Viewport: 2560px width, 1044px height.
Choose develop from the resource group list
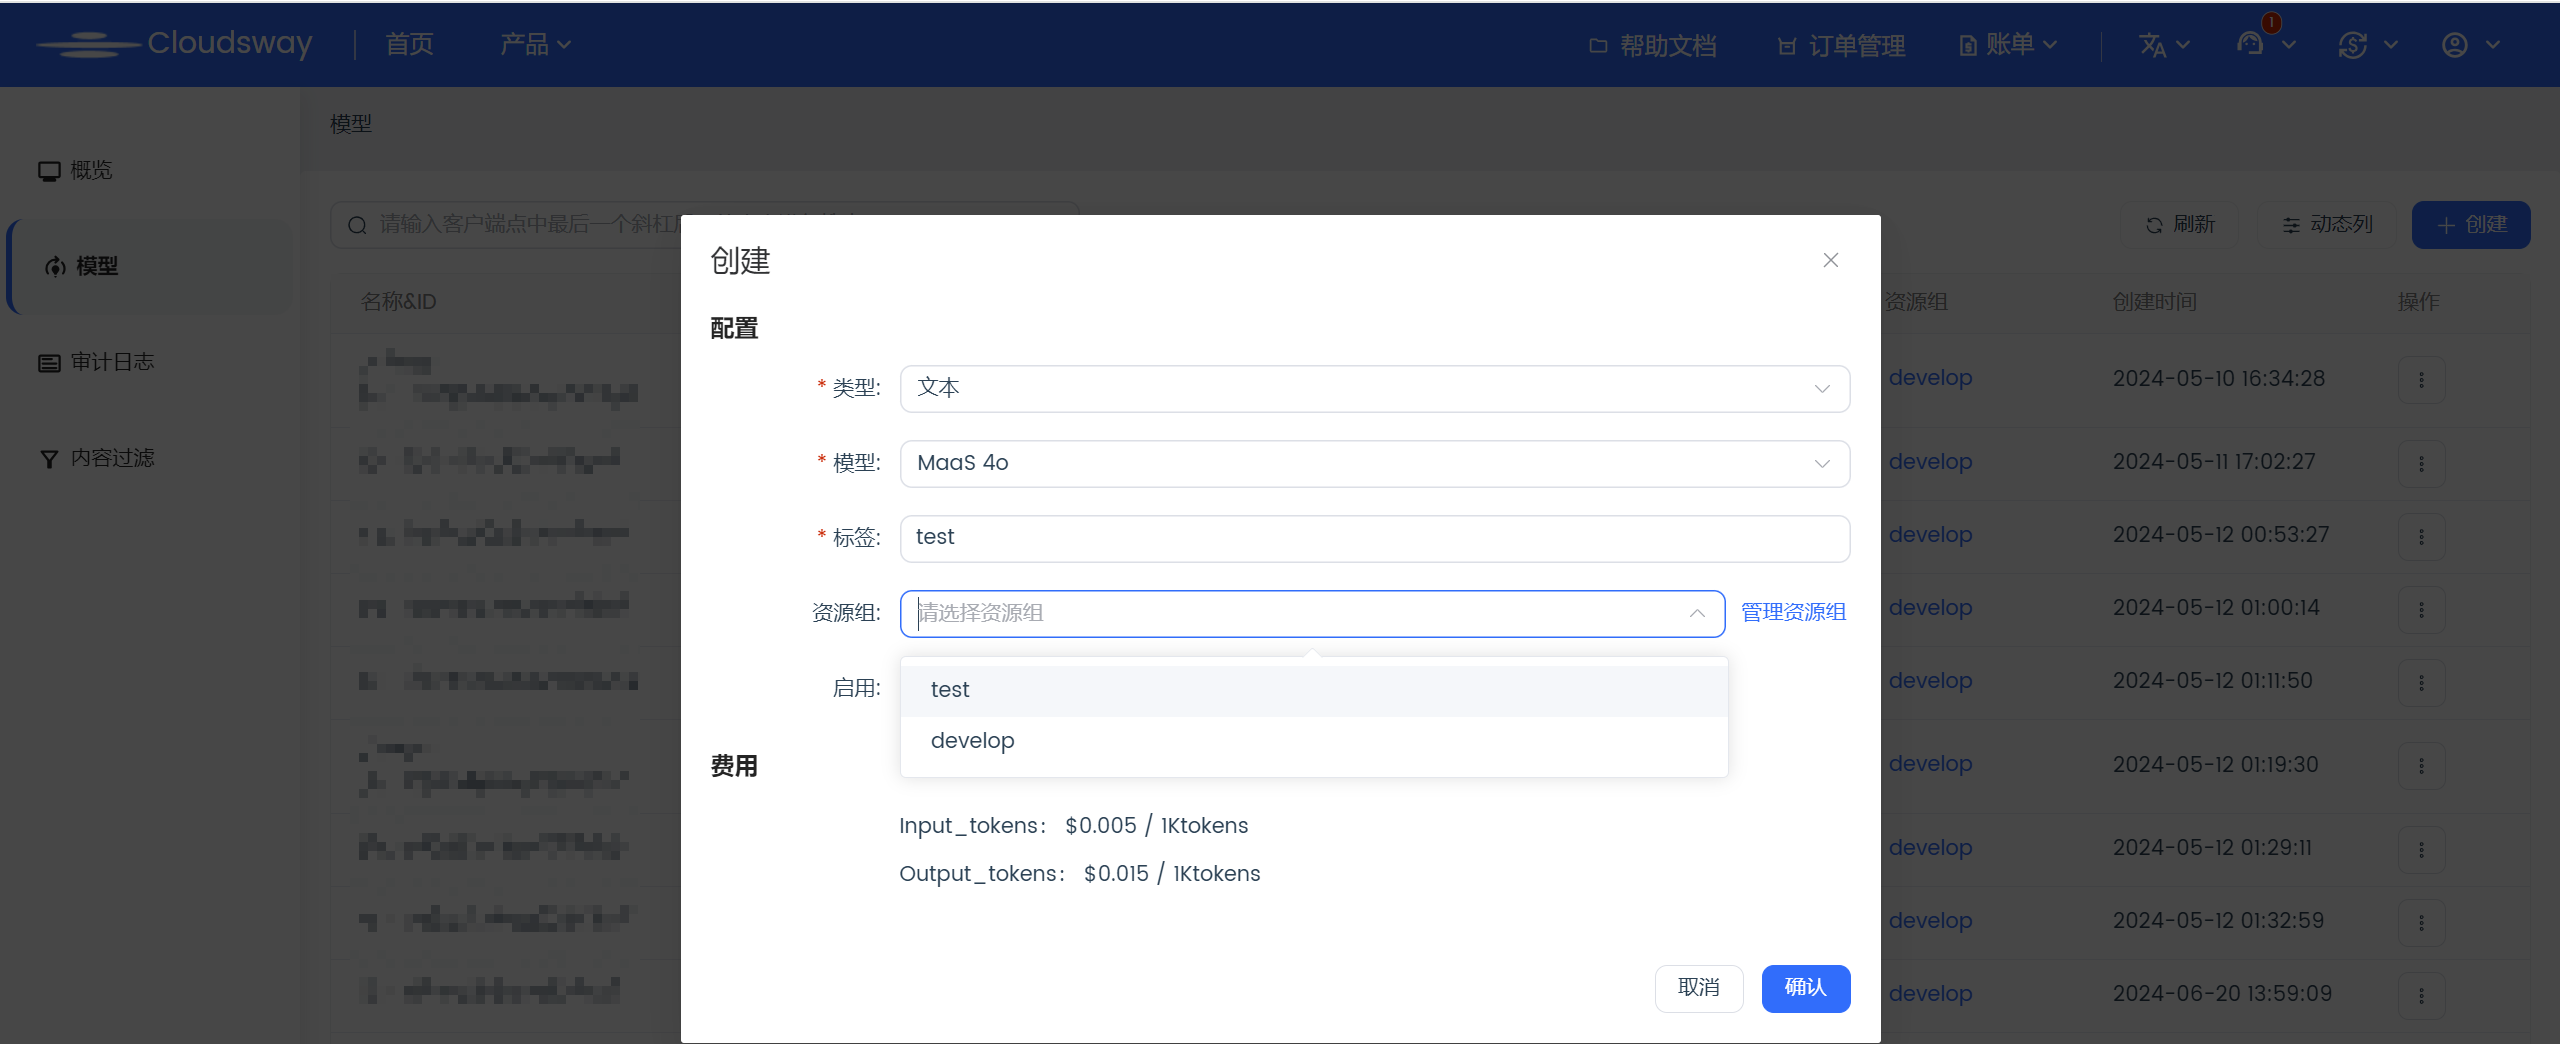click(973, 741)
